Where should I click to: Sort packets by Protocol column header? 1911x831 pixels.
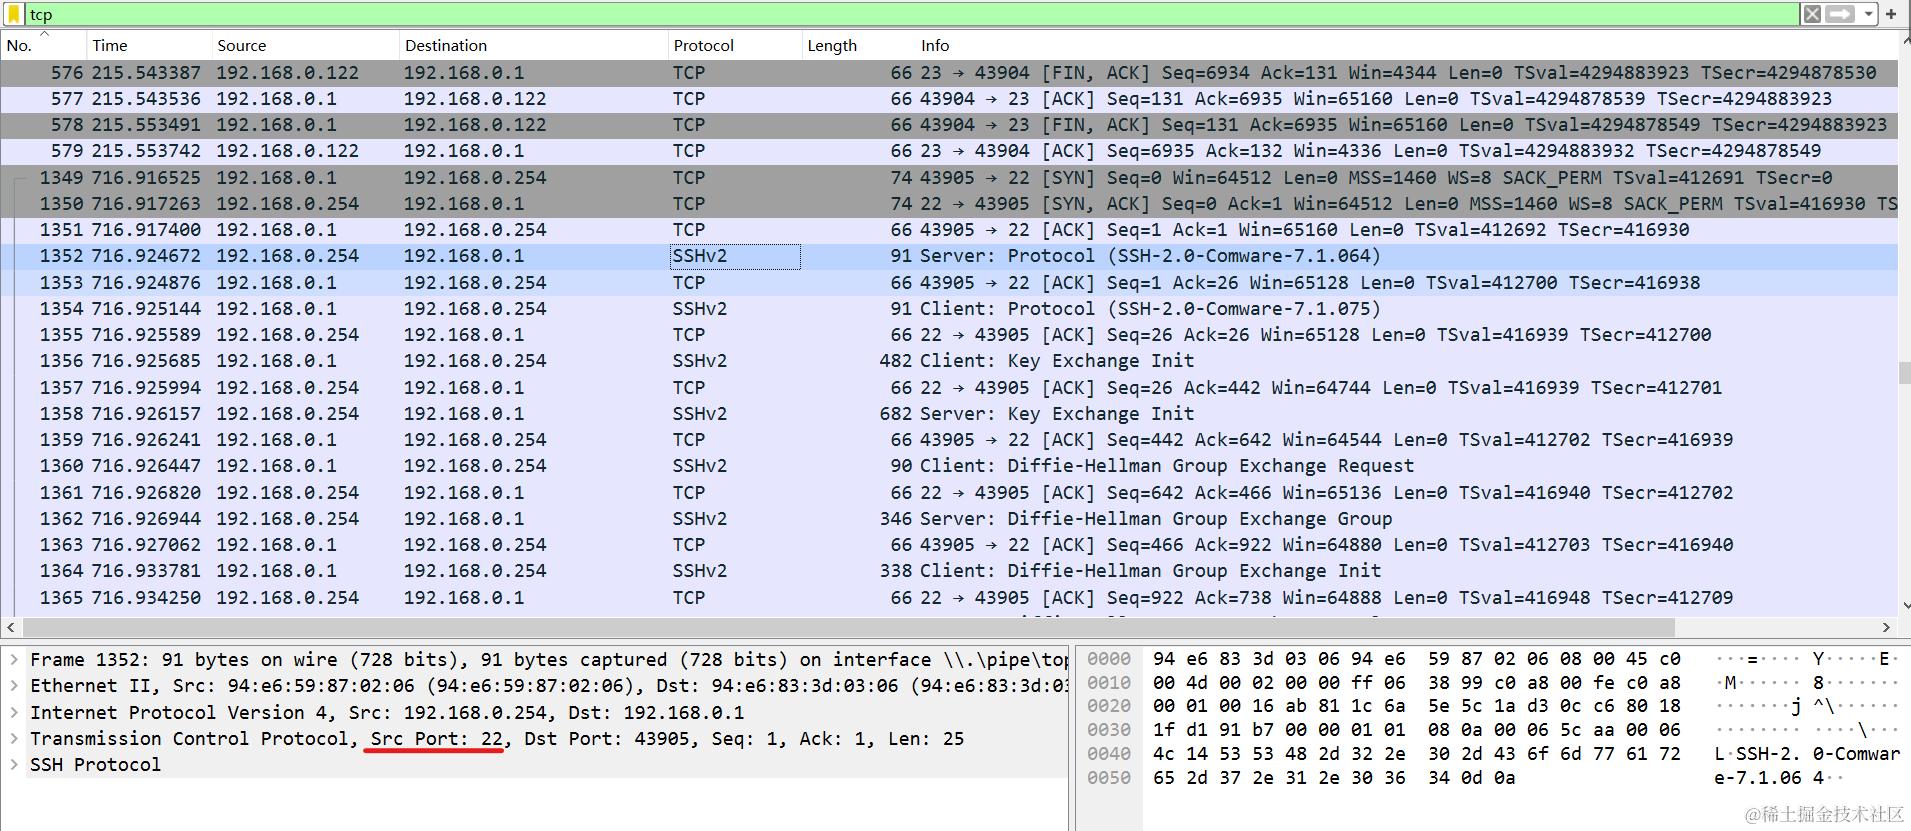click(735, 45)
